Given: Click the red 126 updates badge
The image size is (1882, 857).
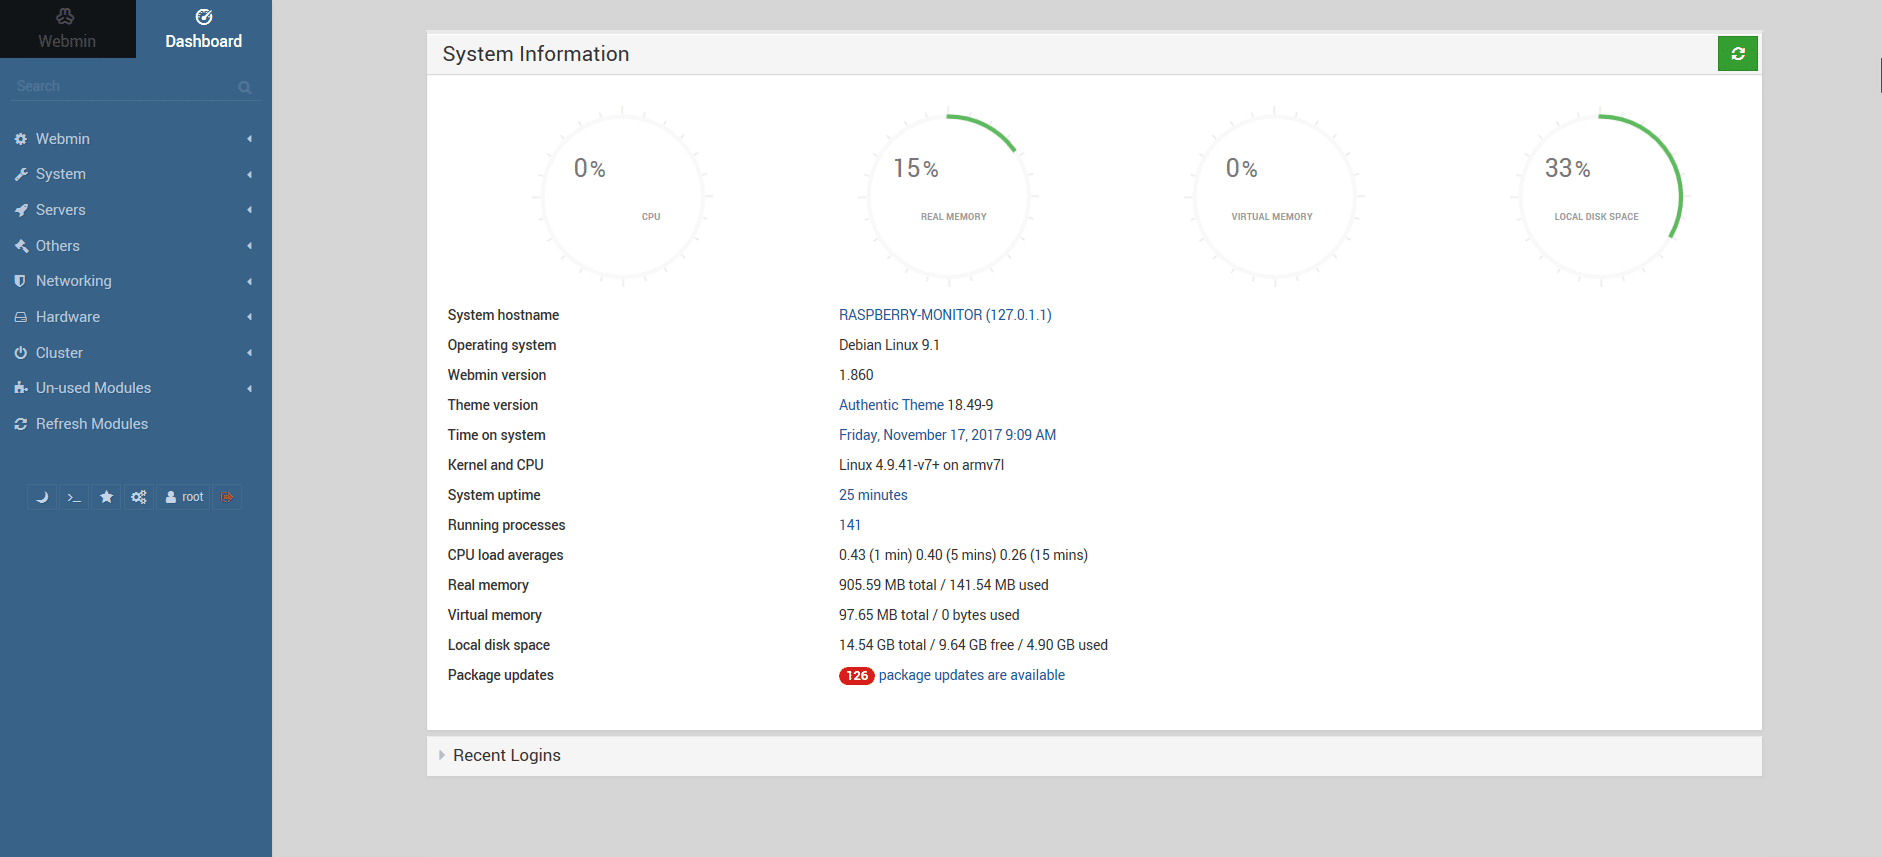Looking at the screenshot, I should tap(857, 676).
